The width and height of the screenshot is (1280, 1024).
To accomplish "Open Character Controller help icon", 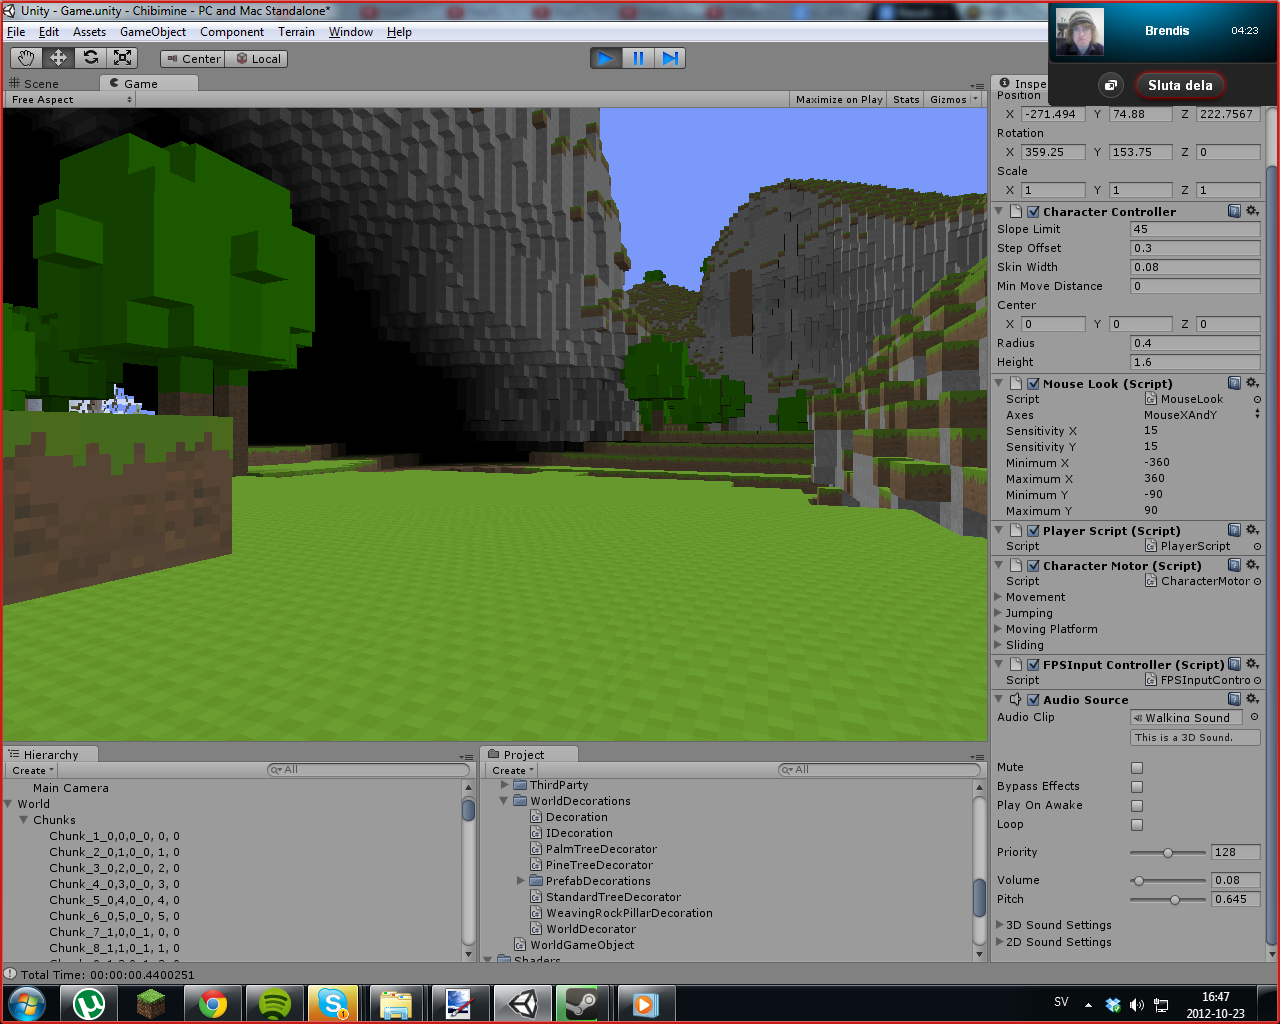I will click(x=1234, y=211).
